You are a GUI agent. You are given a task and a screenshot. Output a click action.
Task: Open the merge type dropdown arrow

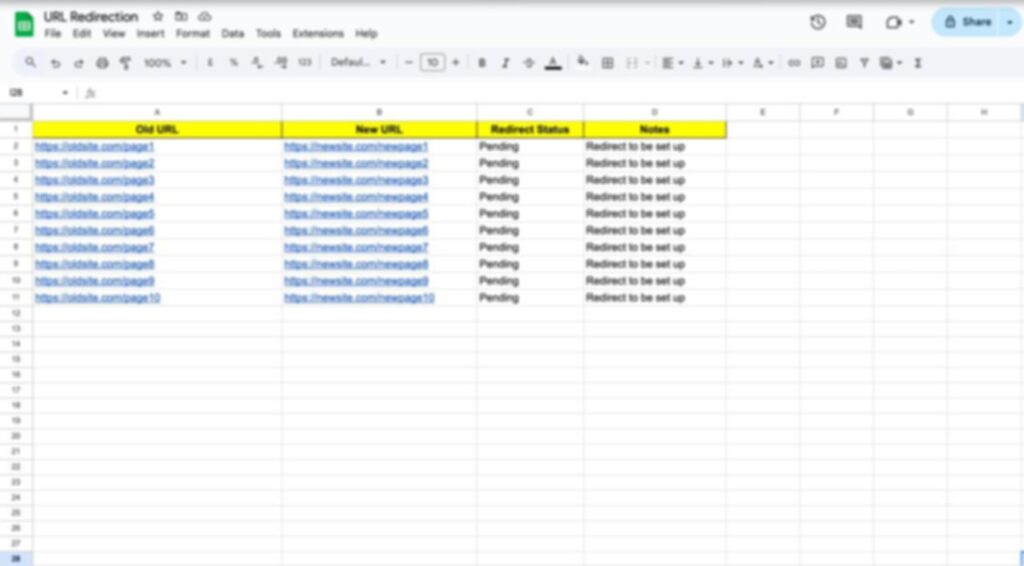click(x=647, y=63)
